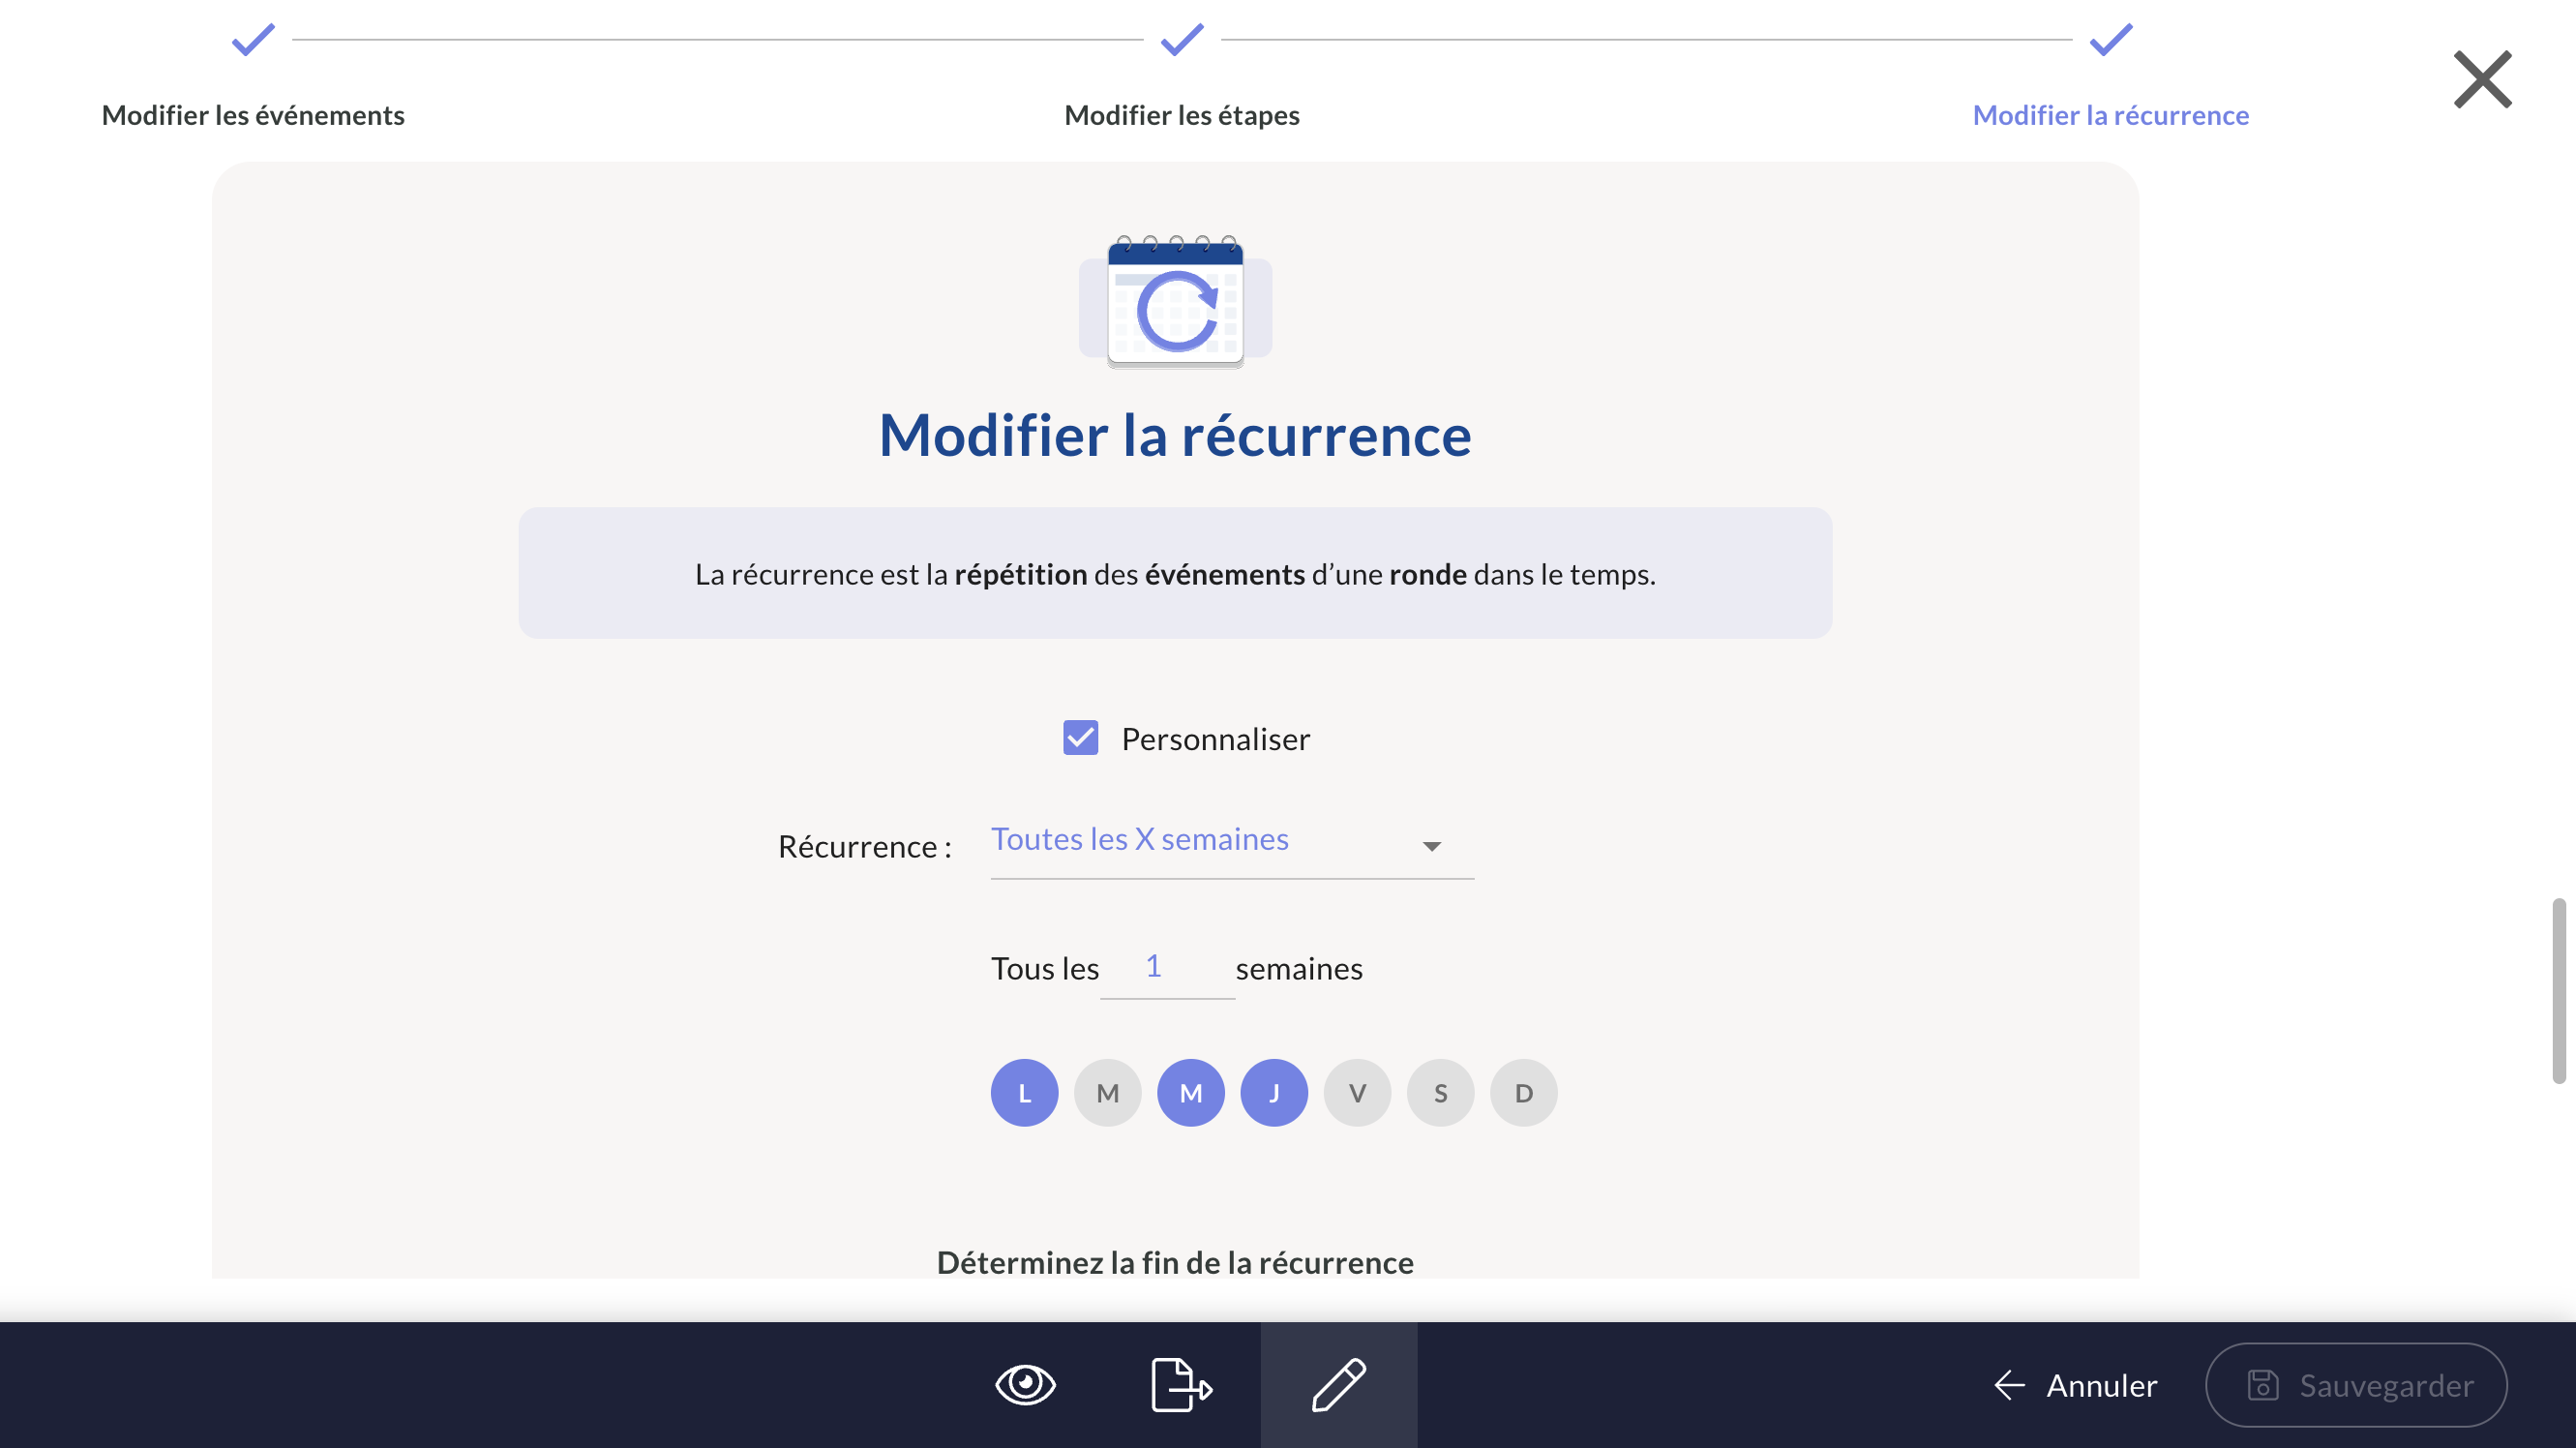Uncheck the Personnaliser checkbox
This screenshot has width=2576, height=1448.
click(1080, 738)
